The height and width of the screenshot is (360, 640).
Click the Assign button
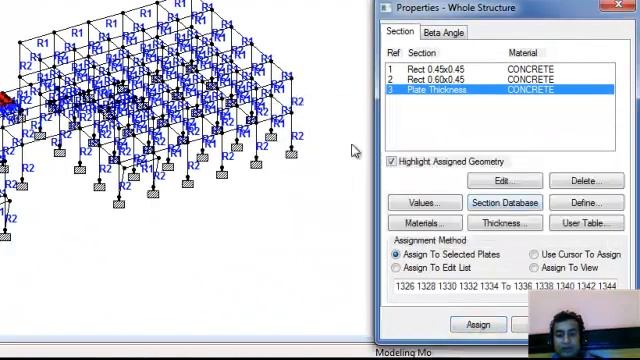tap(478, 325)
